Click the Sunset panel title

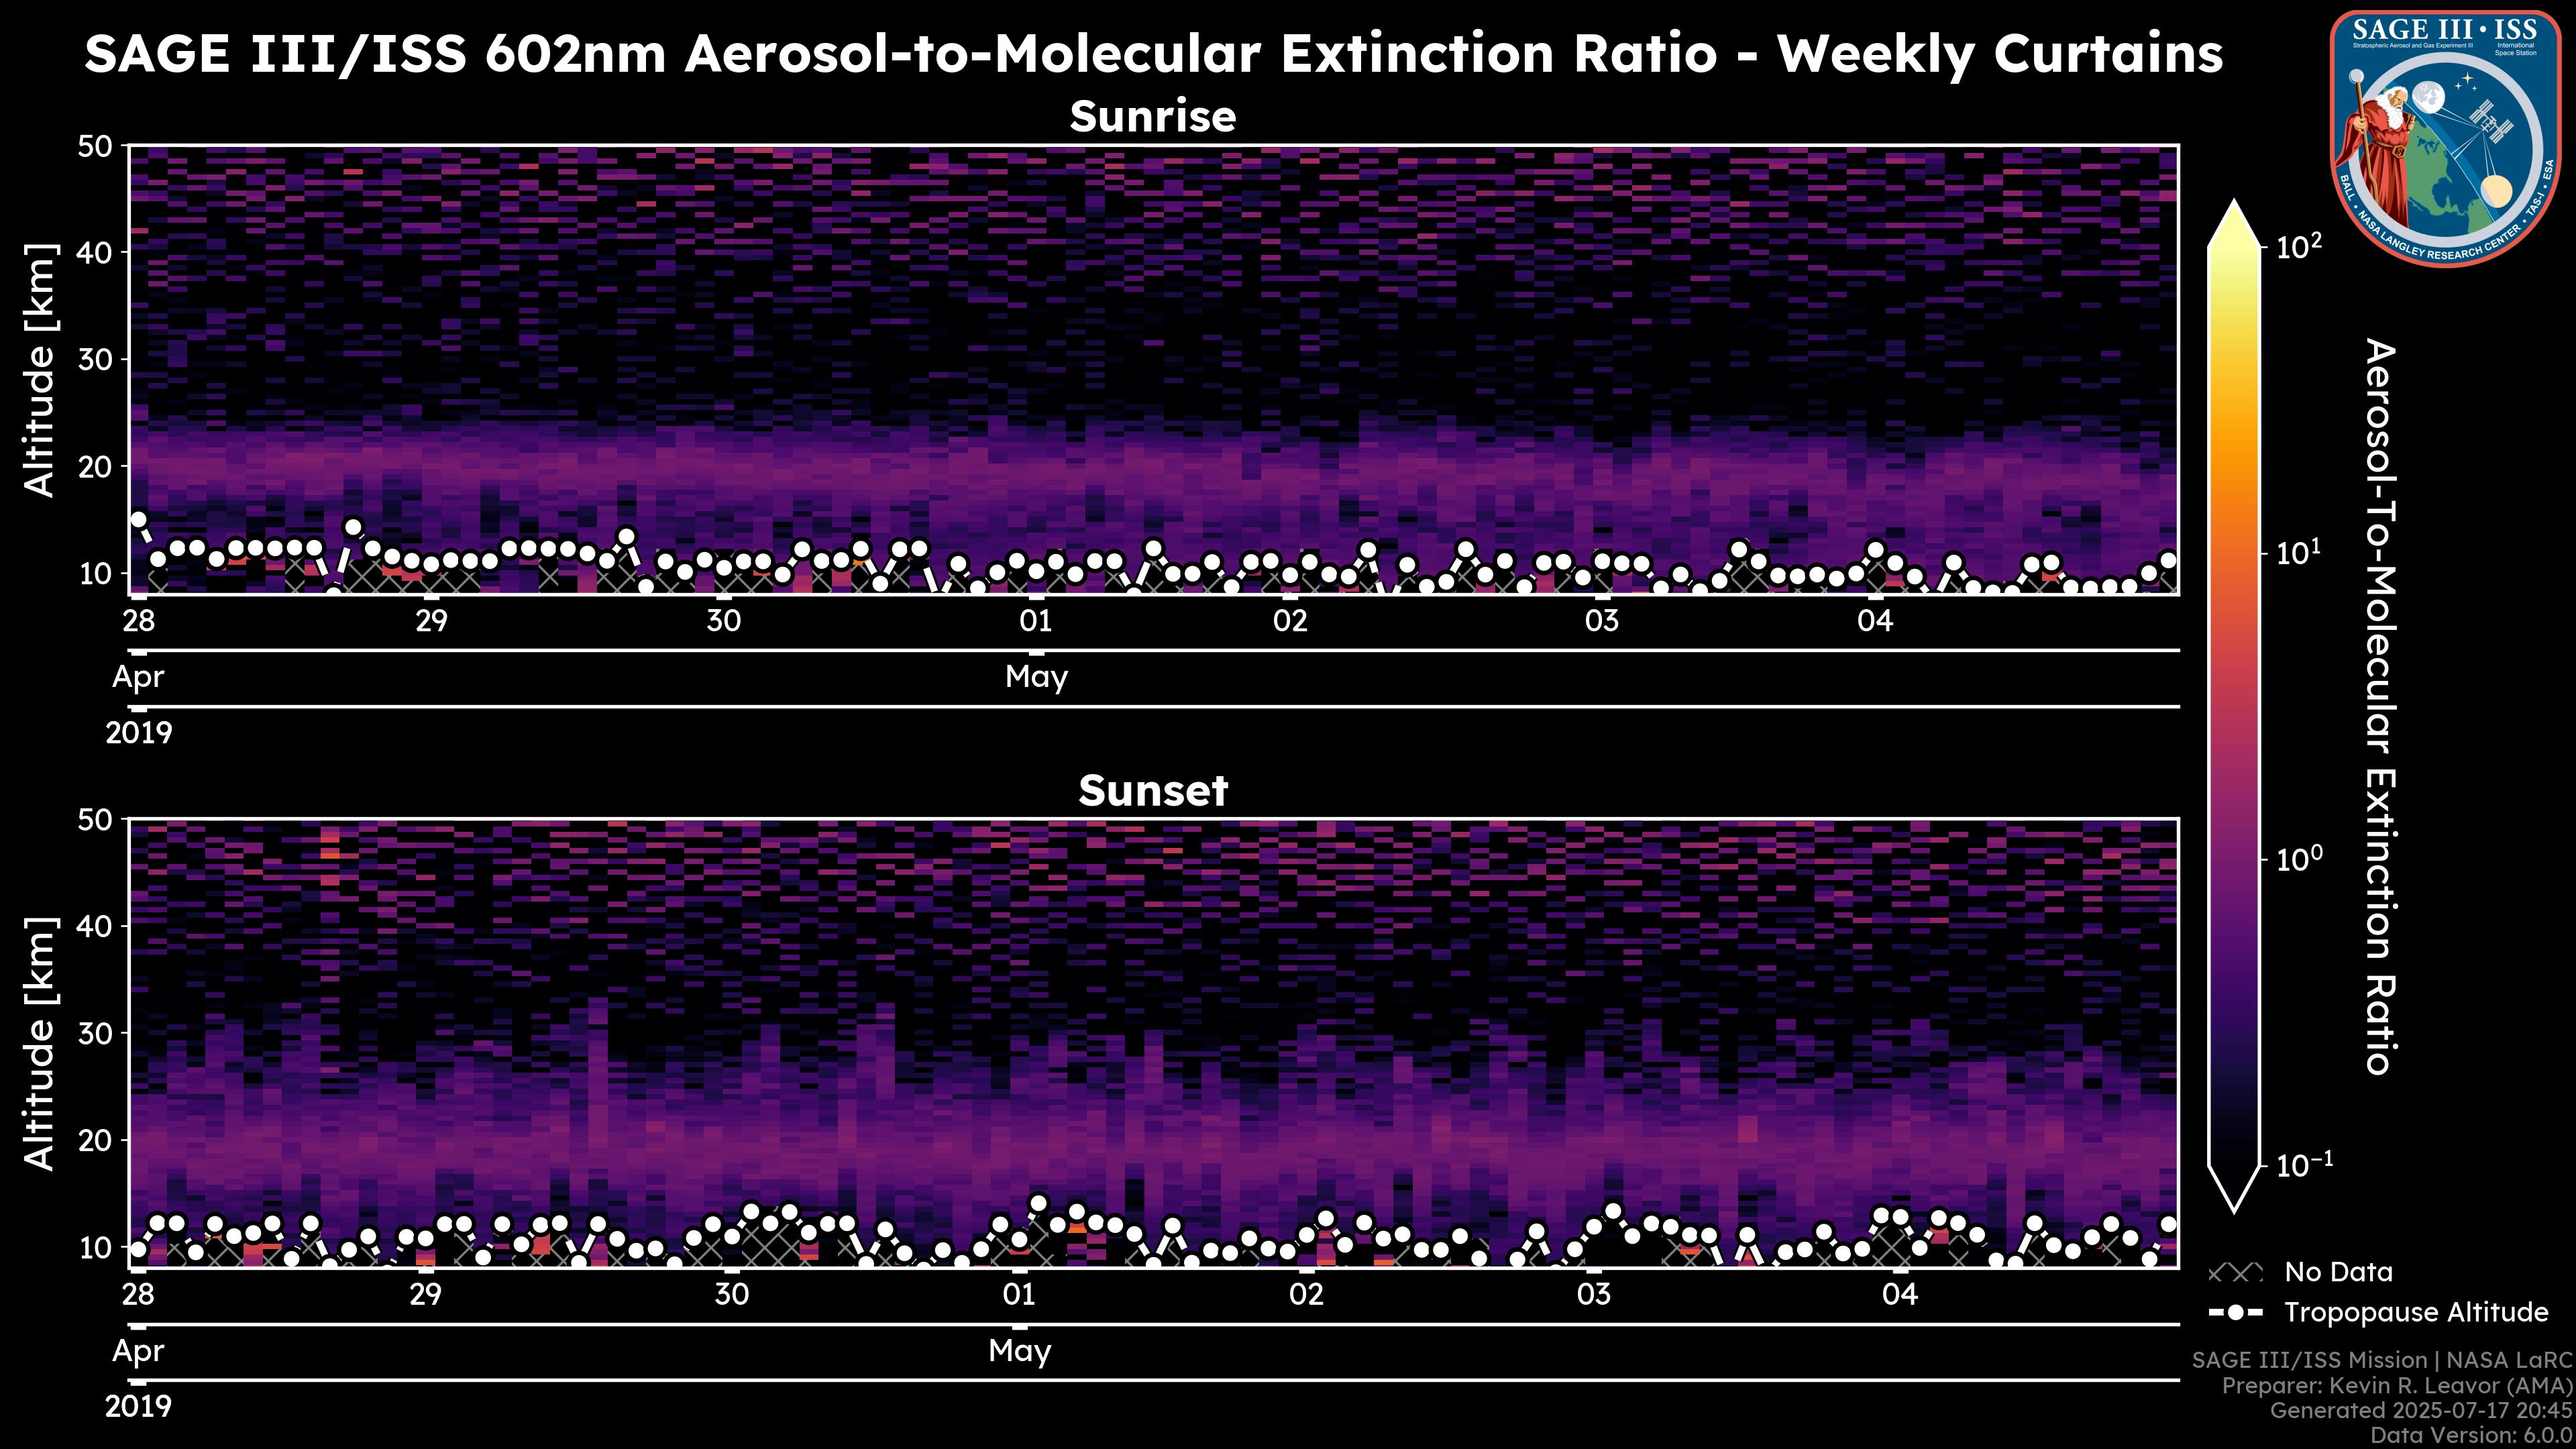1153,791
